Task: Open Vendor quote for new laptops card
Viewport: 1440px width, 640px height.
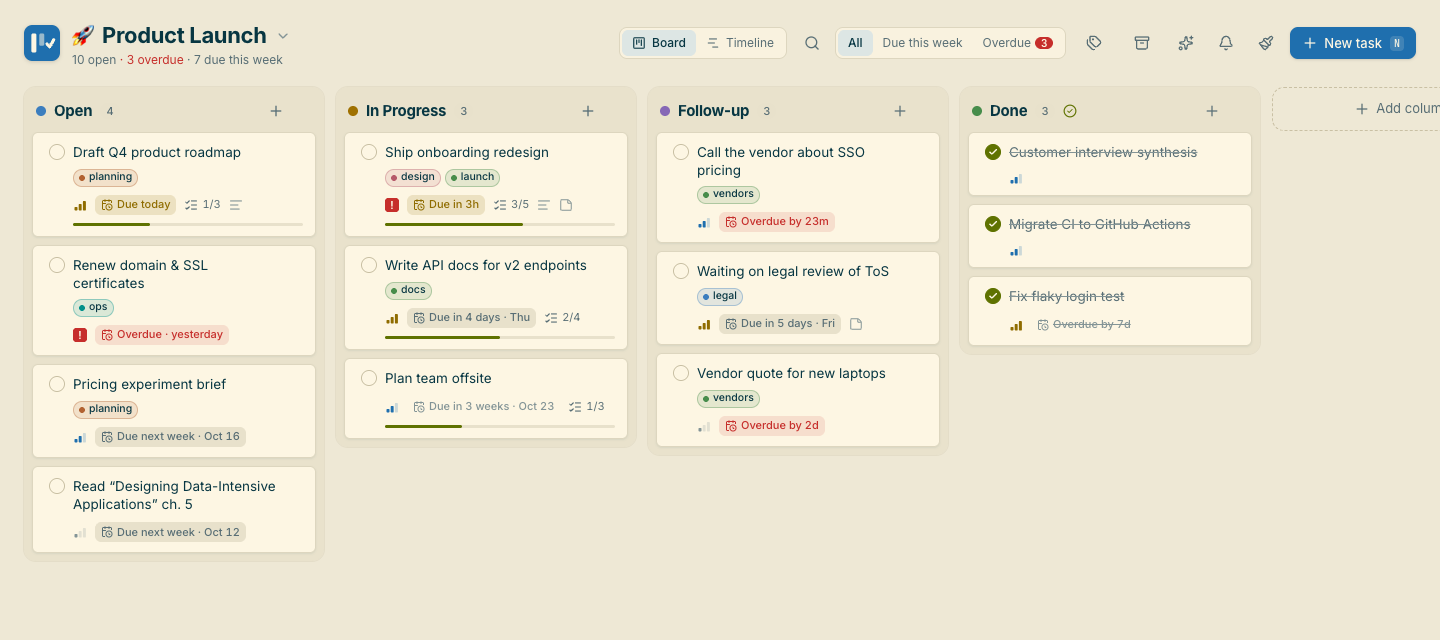Action: click(798, 399)
